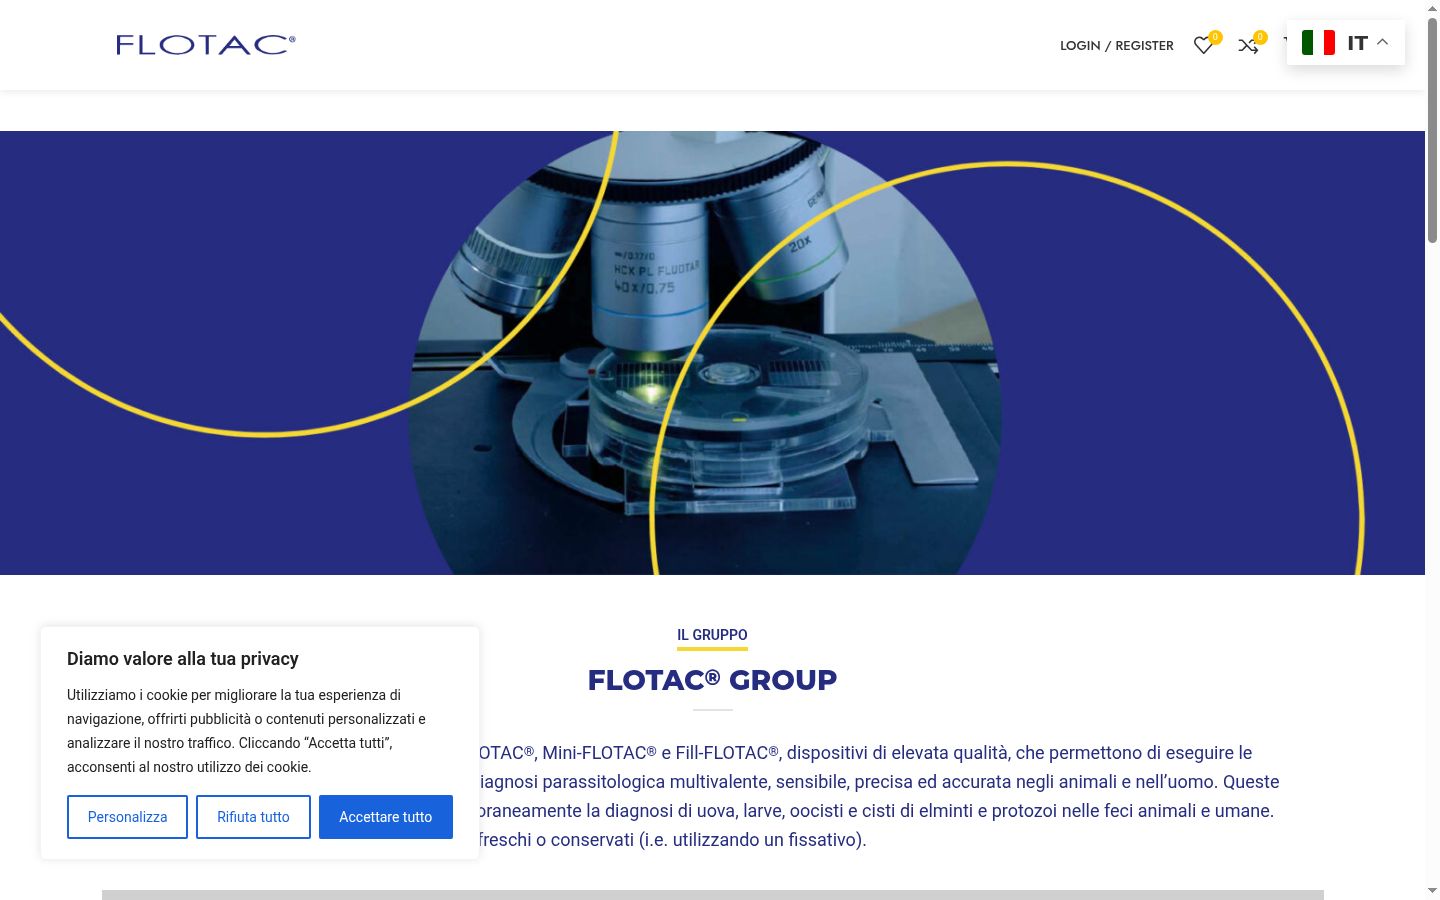1440x900 pixels.
Task: Click the cookie text starting 'Utilizziamo i cookie'
Action: [247, 731]
